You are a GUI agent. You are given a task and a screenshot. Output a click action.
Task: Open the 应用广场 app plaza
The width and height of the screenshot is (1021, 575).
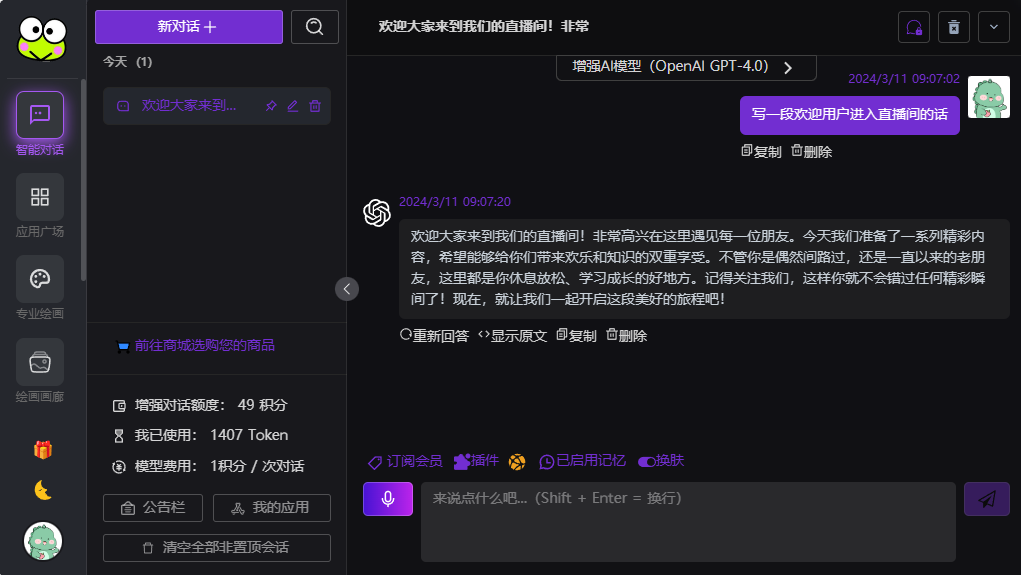pyautogui.click(x=40, y=206)
